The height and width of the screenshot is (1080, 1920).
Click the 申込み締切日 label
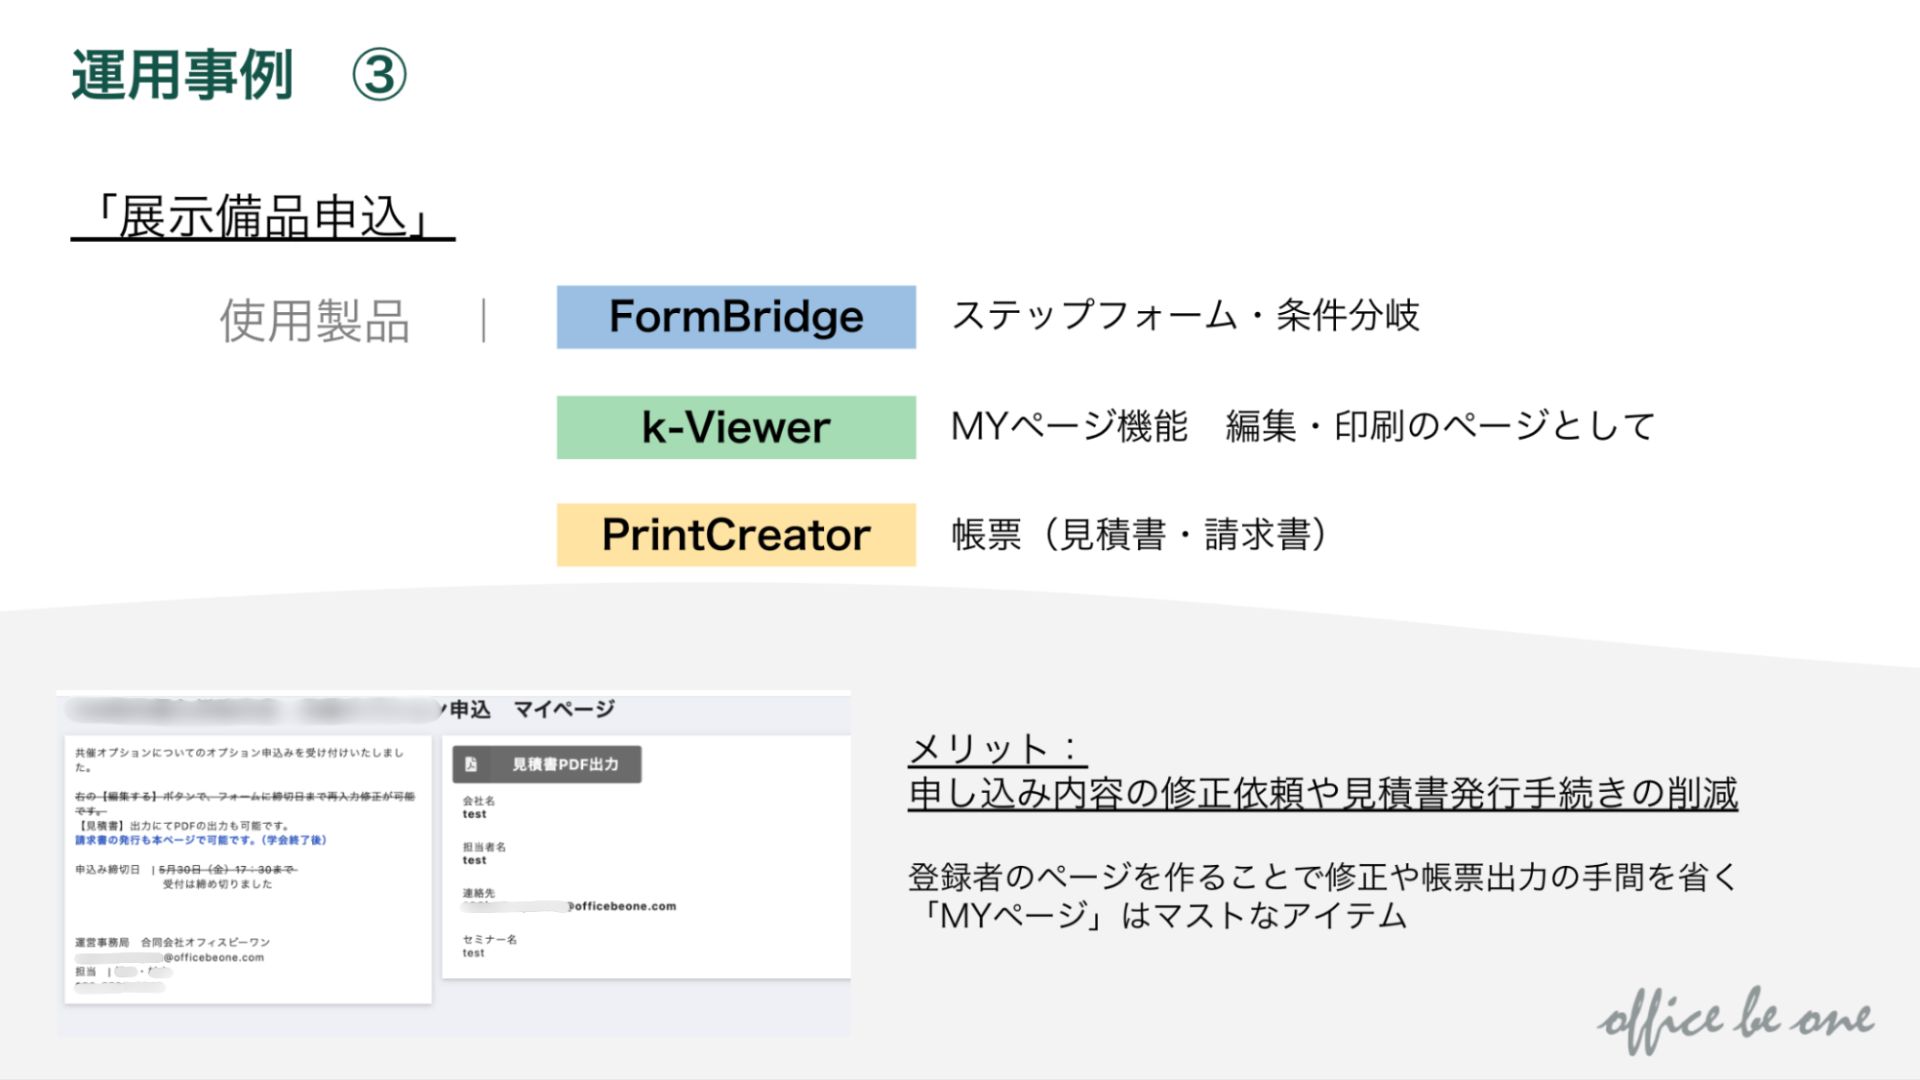pyautogui.click(x=107, y=870)
